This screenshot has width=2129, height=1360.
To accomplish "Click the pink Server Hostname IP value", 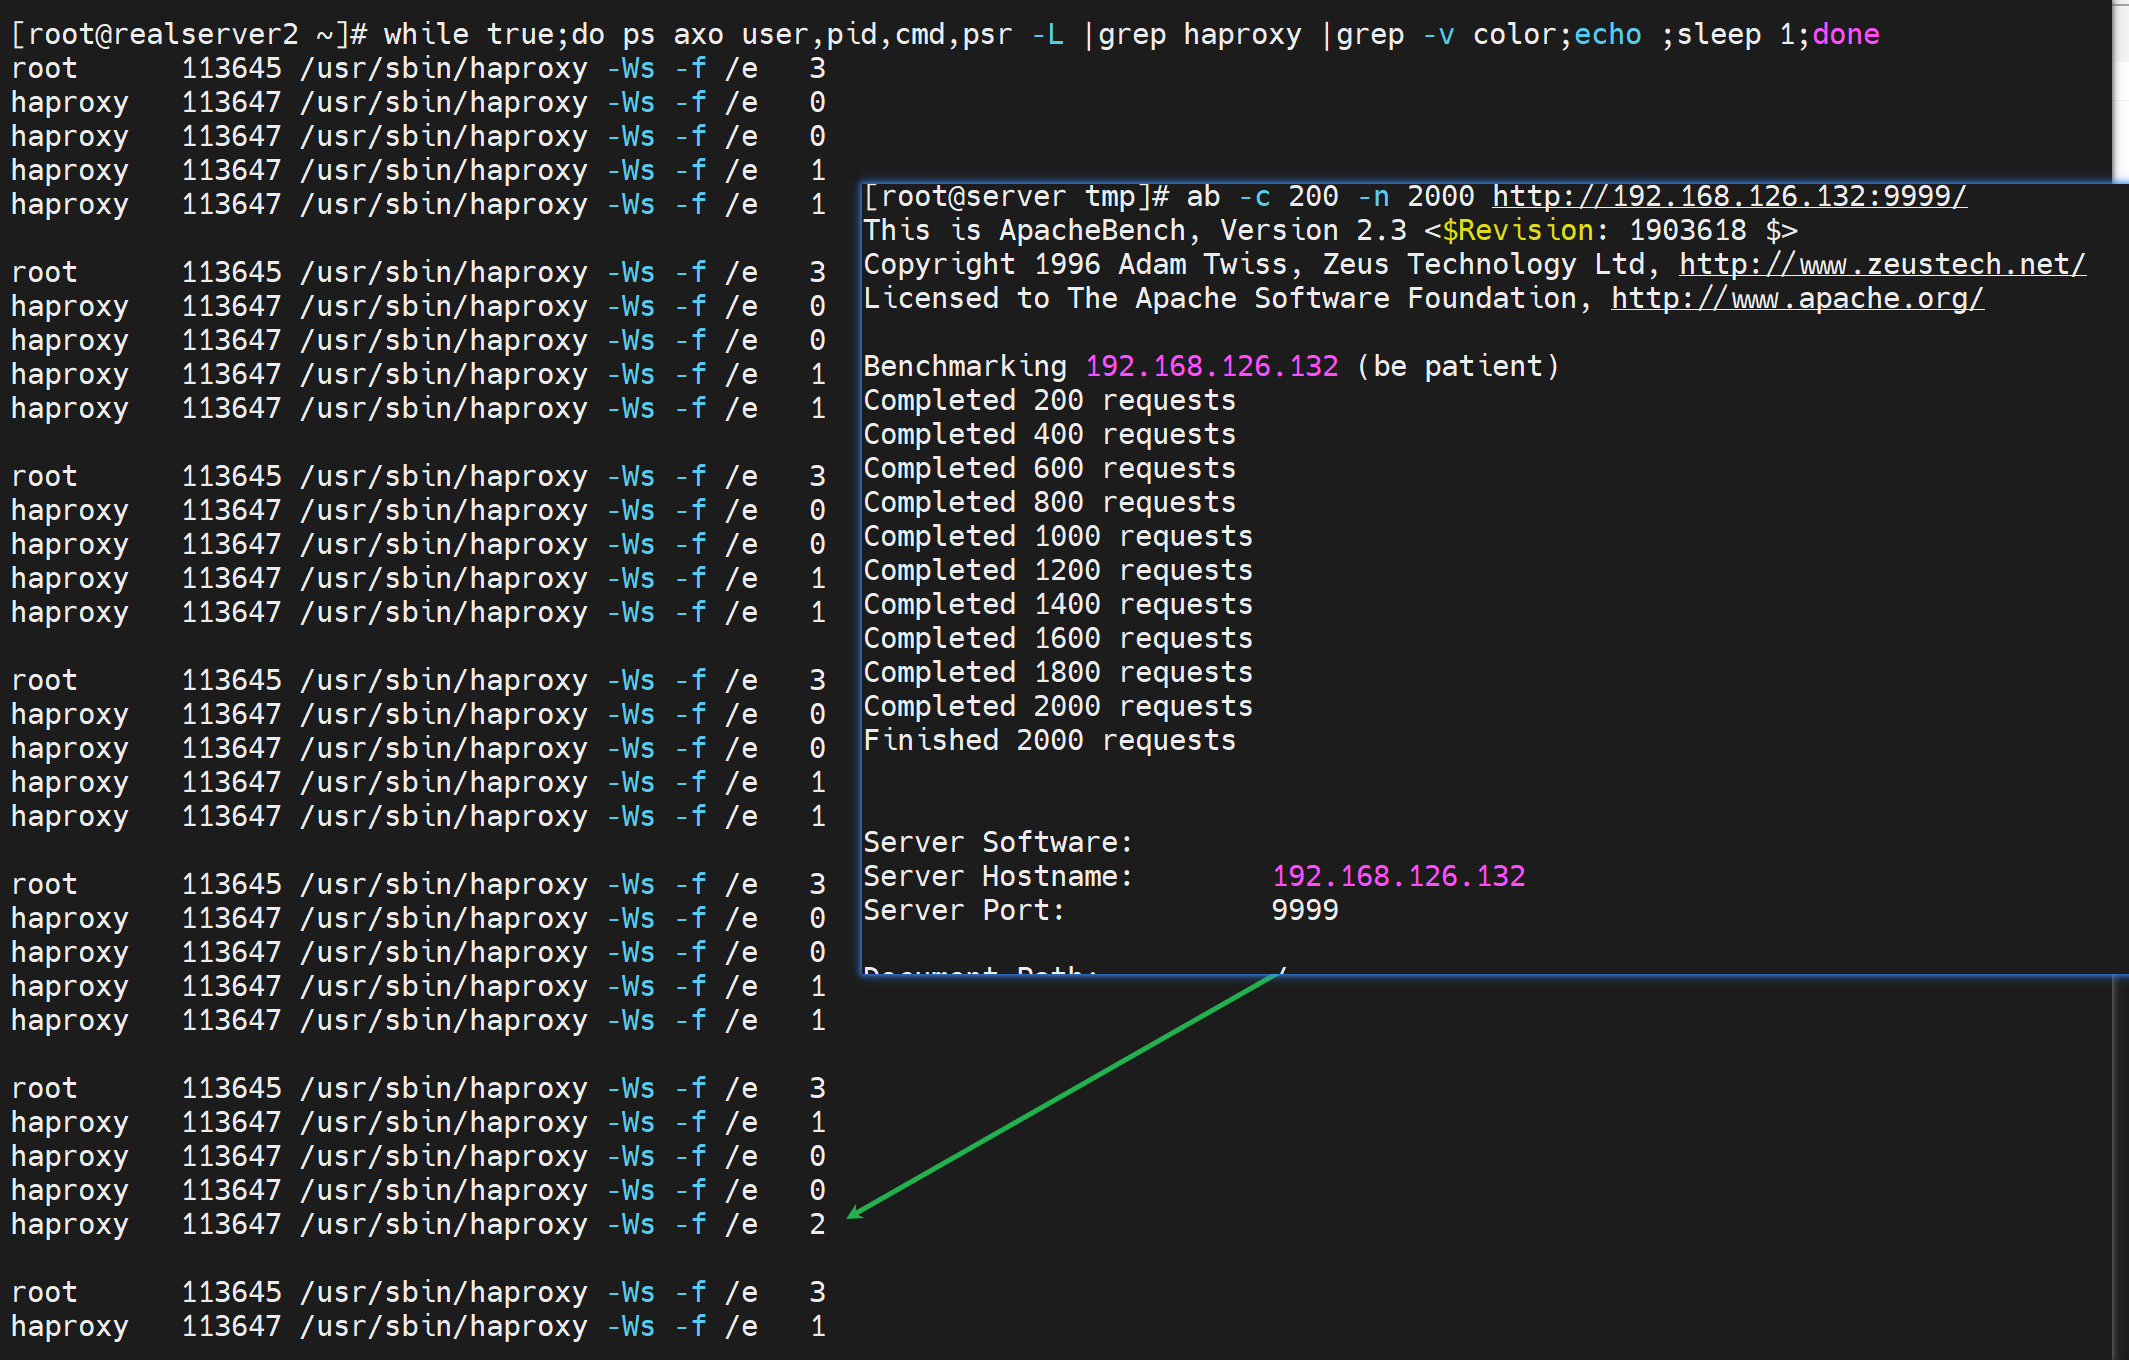I will (x=1398, y=876).
